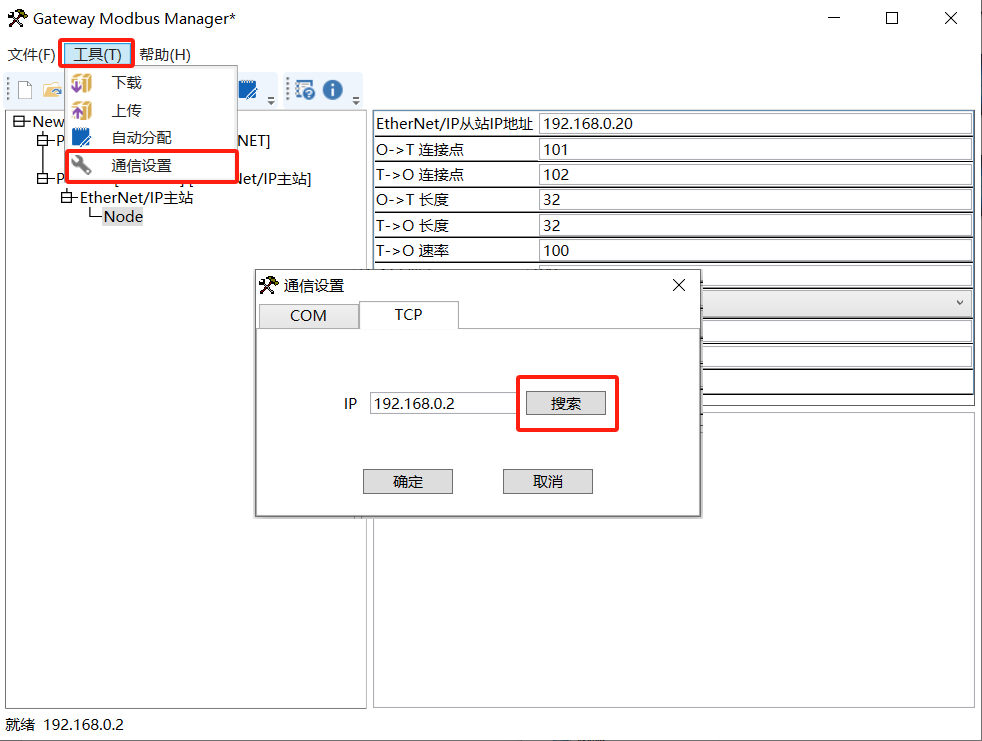This screenshot has height=741, width=982.
Task: Click the download icon in Tools menu
Action: [81, 83]
